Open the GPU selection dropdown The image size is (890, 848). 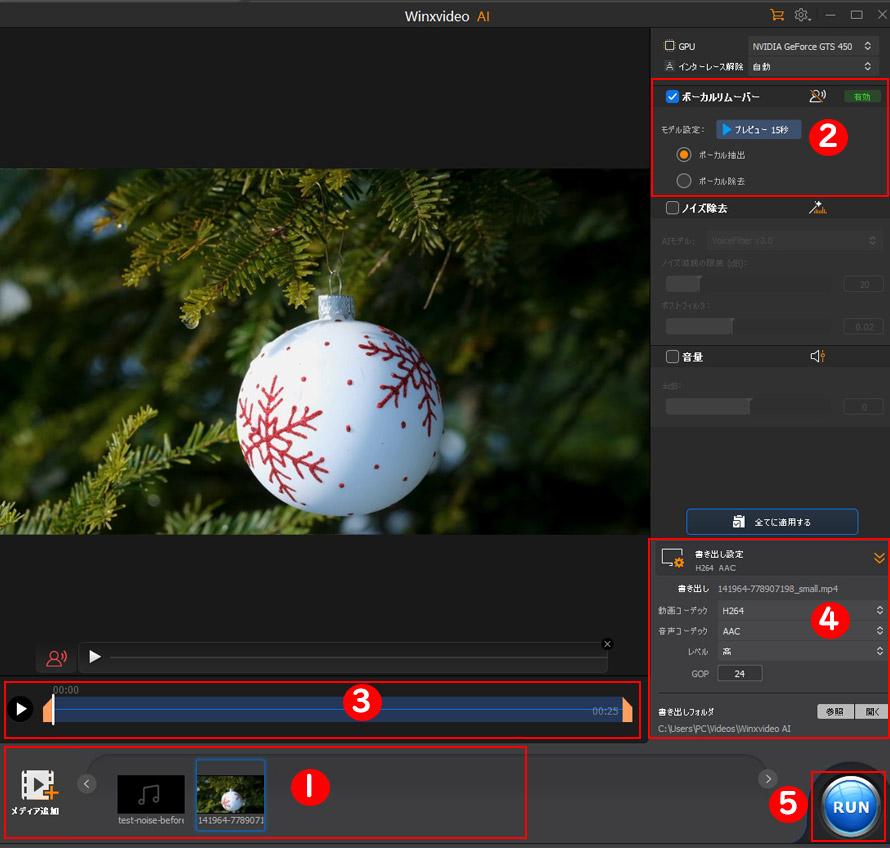click(x=811, y=46)
